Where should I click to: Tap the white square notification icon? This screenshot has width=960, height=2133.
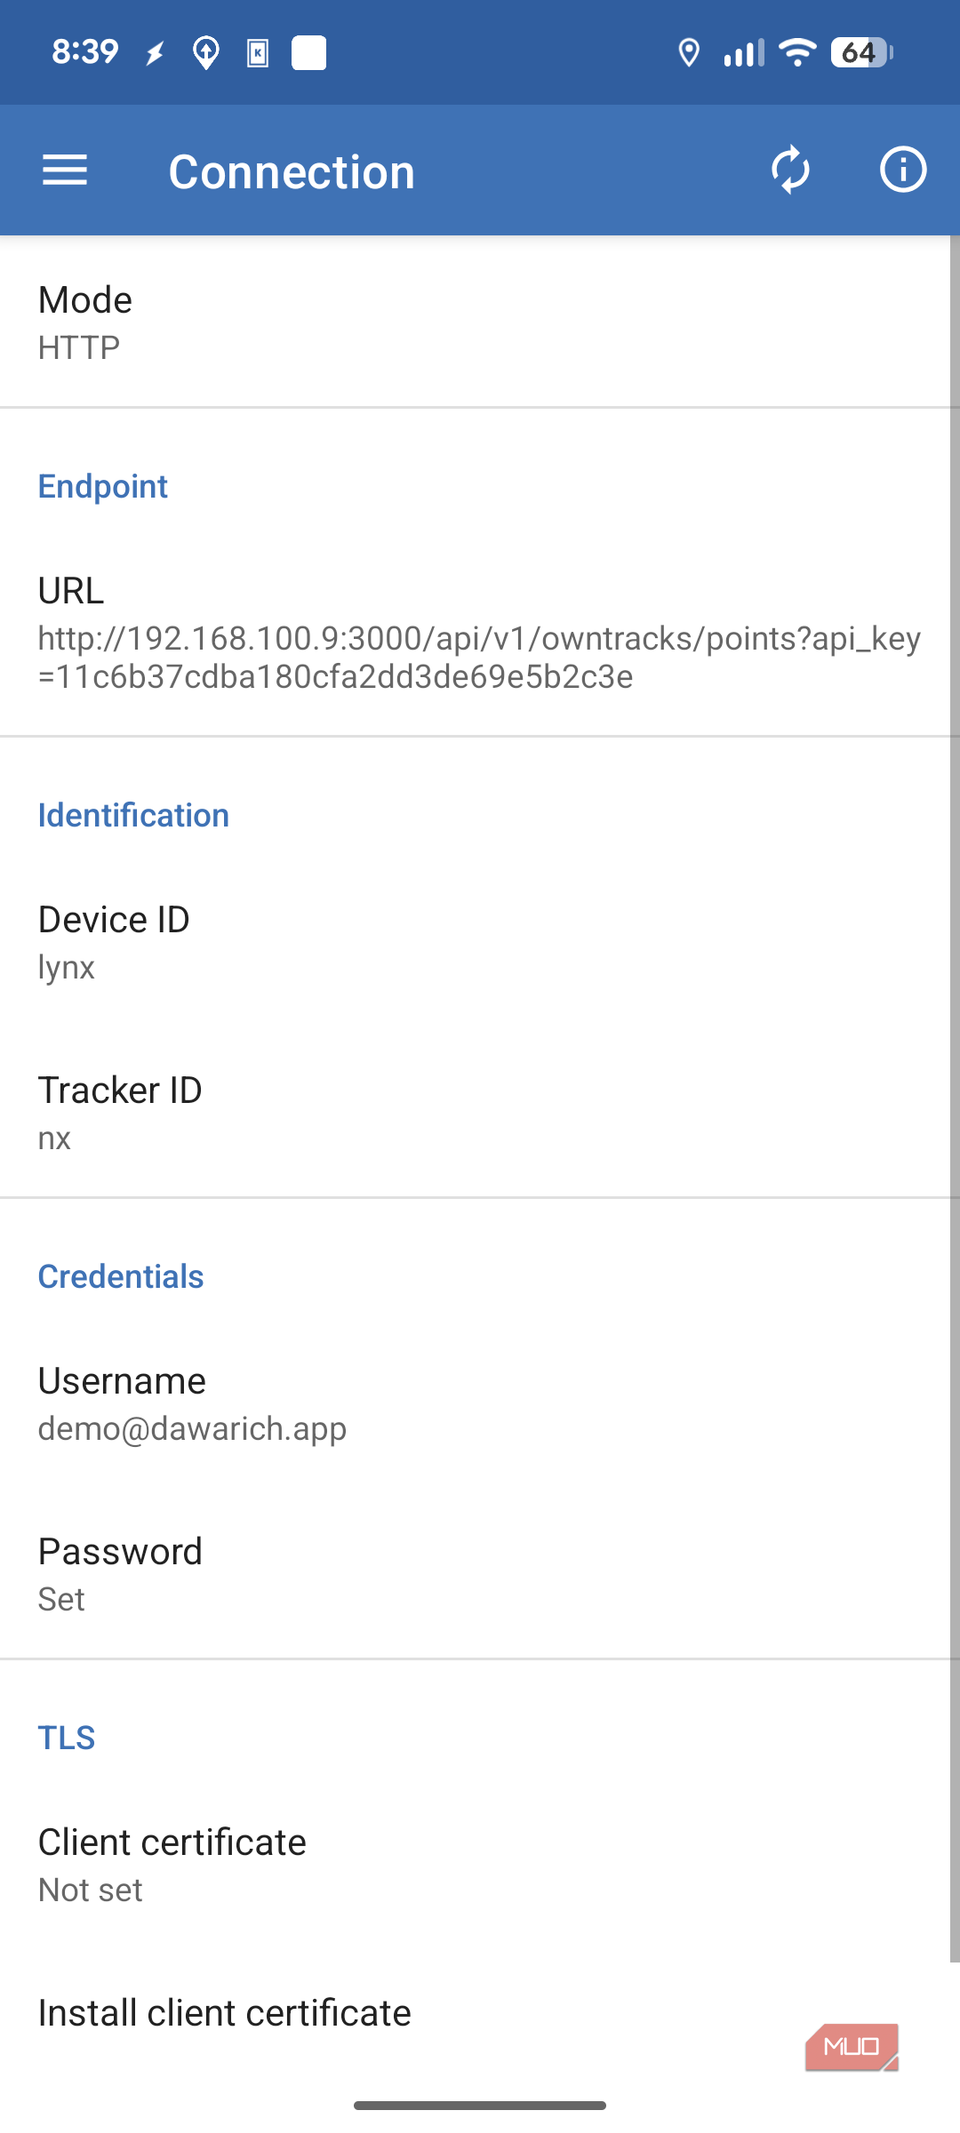(x=309, y=53)
